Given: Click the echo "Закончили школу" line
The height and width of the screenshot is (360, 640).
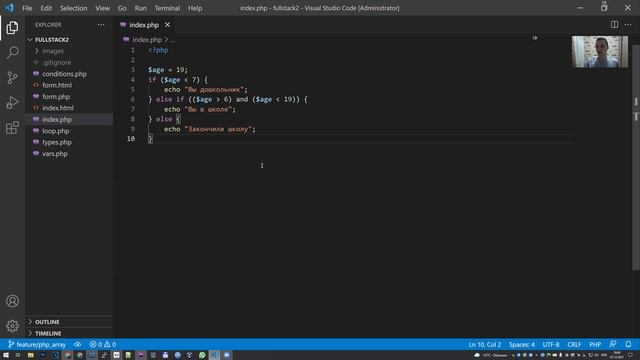Looking at the screenshot, I should pos(210,129).
